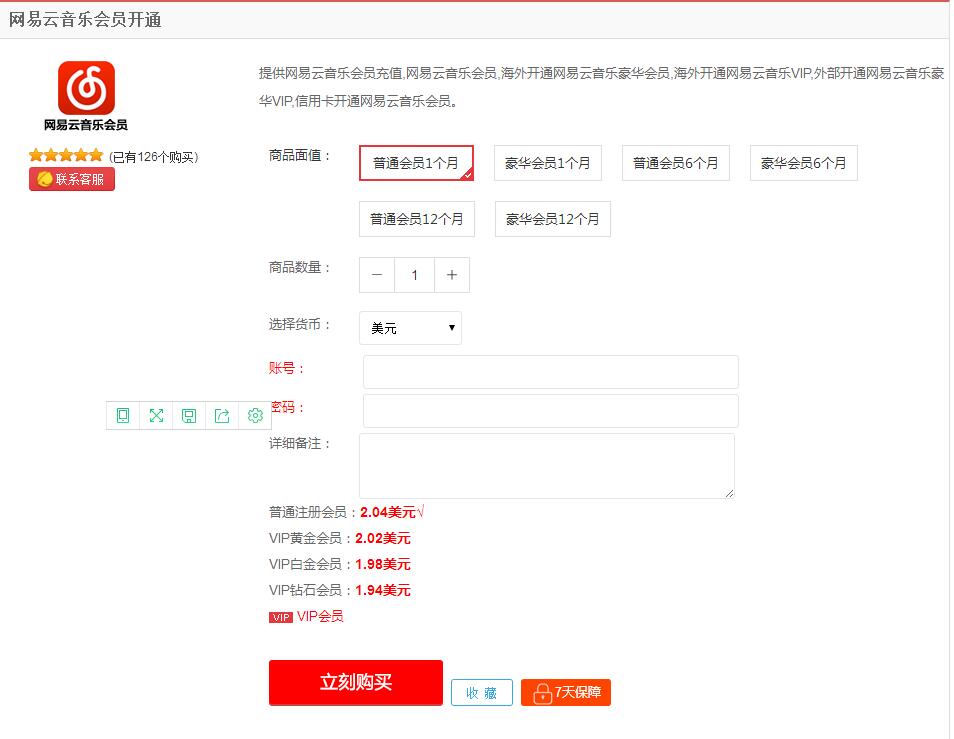
Task: Click the 已有126个购买 purchase count text
Action: coord(154,157)
